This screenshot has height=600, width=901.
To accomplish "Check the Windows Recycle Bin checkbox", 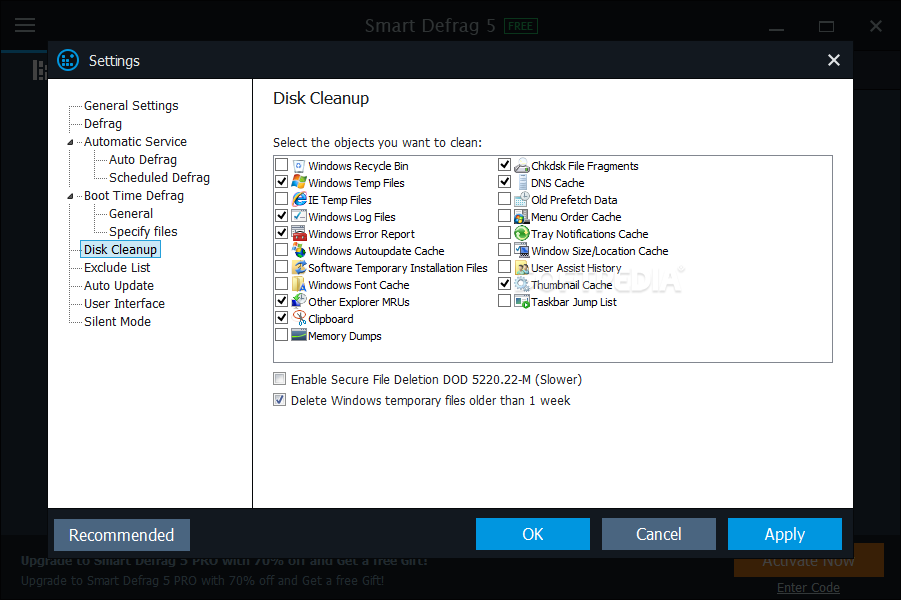I will (x=282, y=165).
